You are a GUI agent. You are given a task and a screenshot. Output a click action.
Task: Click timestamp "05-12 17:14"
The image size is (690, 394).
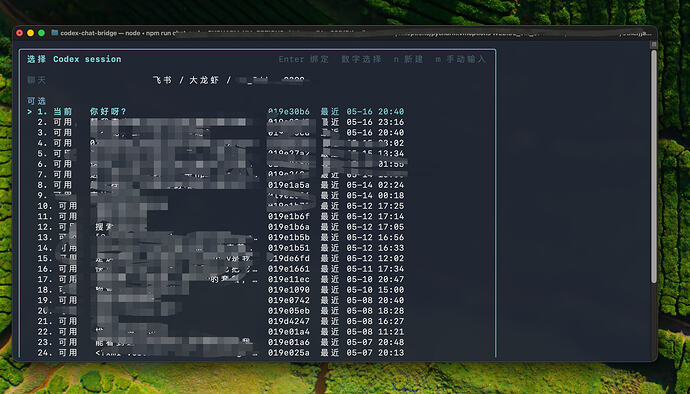(x=375, y=217)
